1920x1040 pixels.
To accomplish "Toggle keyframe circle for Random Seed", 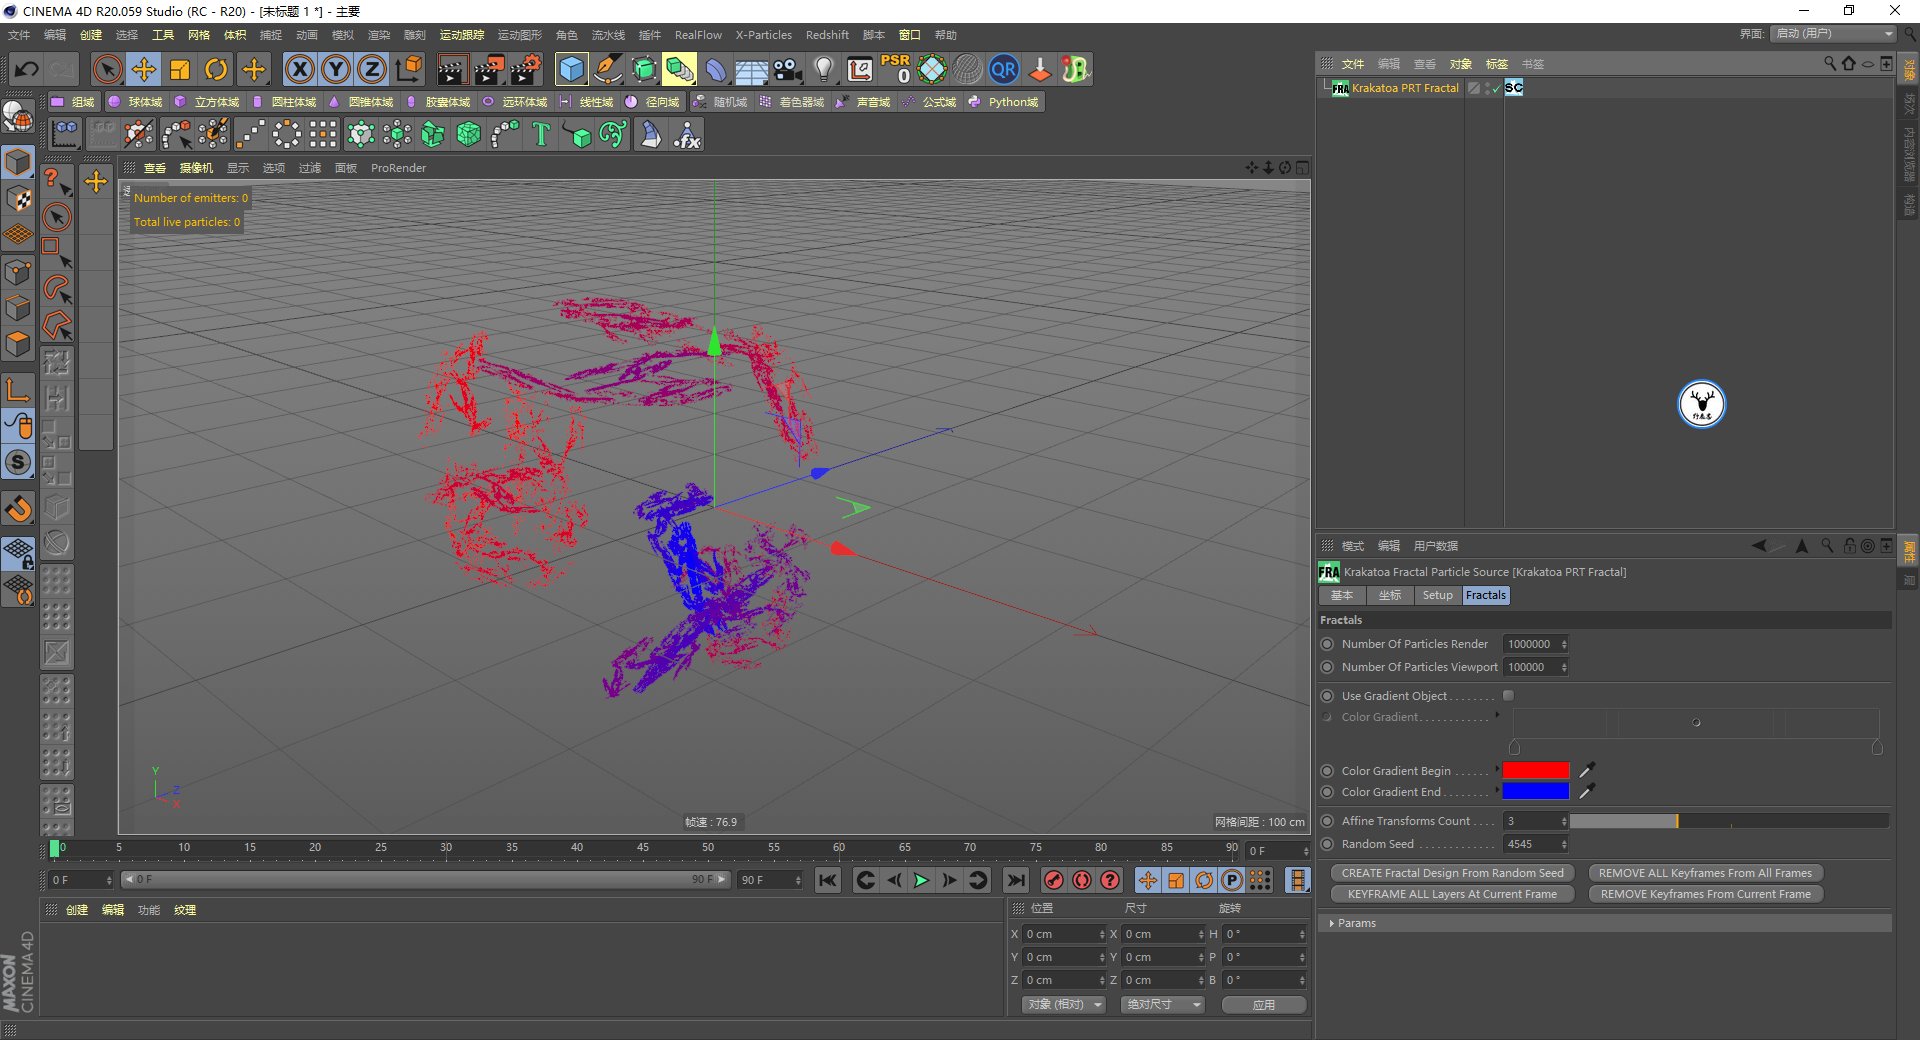I will coord(1327,844).
